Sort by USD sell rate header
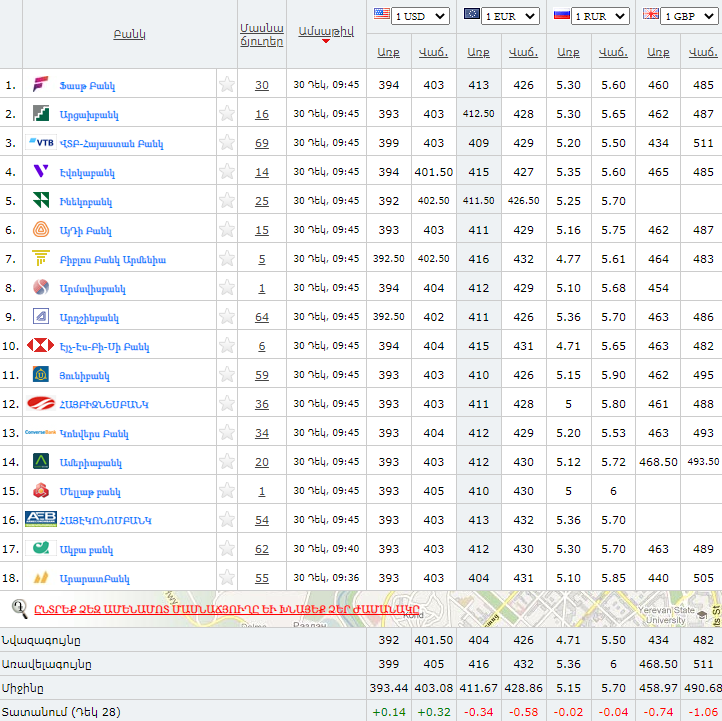The image size is (722, 721). 433,52
